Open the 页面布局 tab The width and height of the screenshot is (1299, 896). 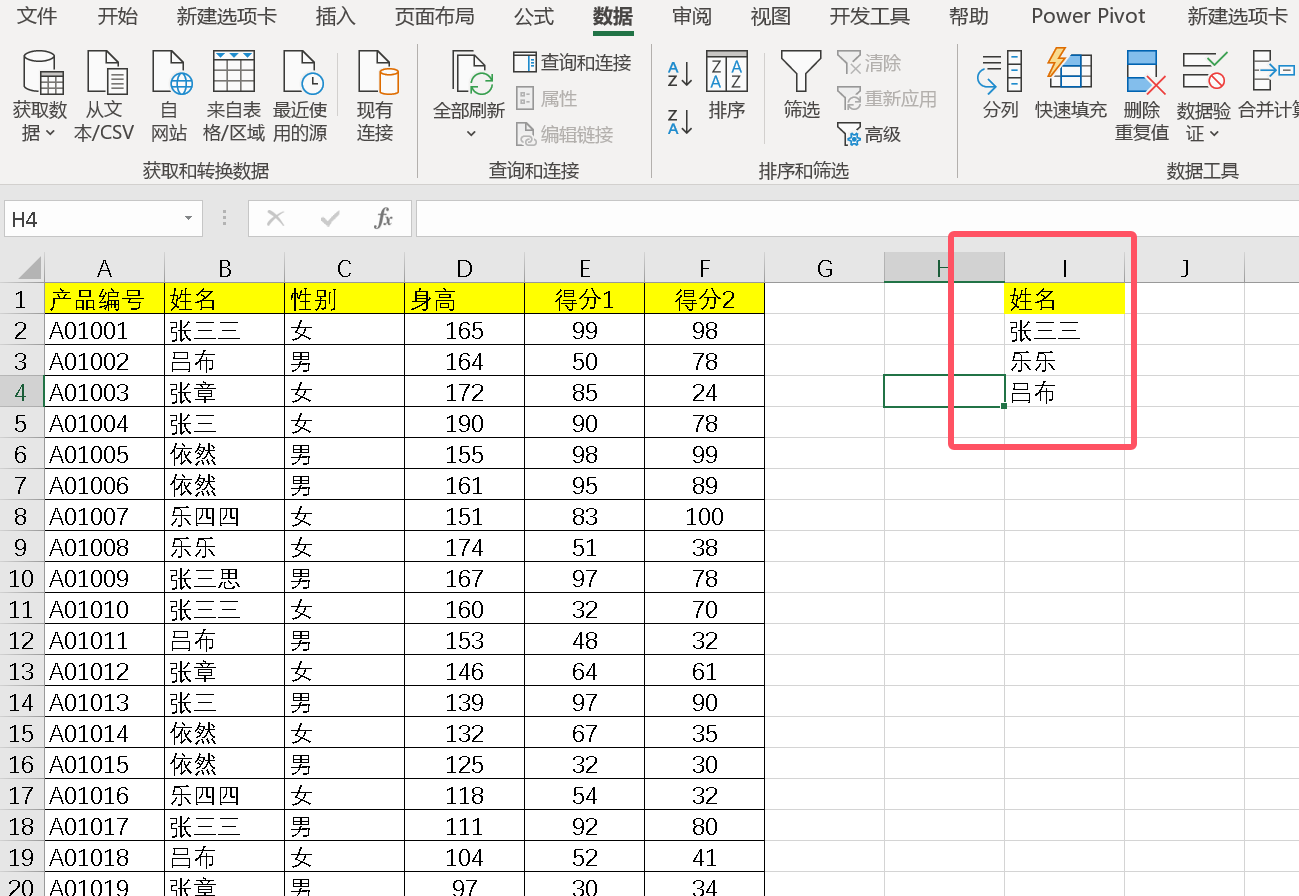coord(434,16)
